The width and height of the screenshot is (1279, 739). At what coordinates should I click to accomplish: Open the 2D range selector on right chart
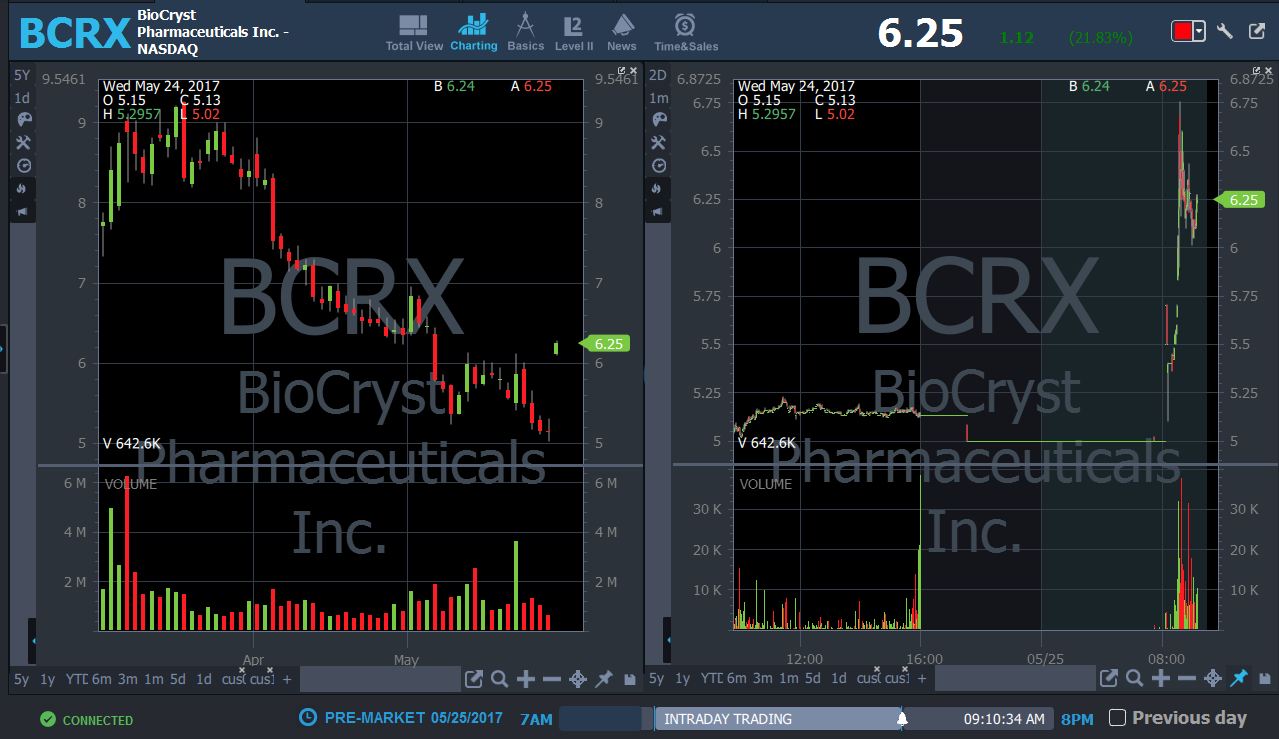(658, 75)
